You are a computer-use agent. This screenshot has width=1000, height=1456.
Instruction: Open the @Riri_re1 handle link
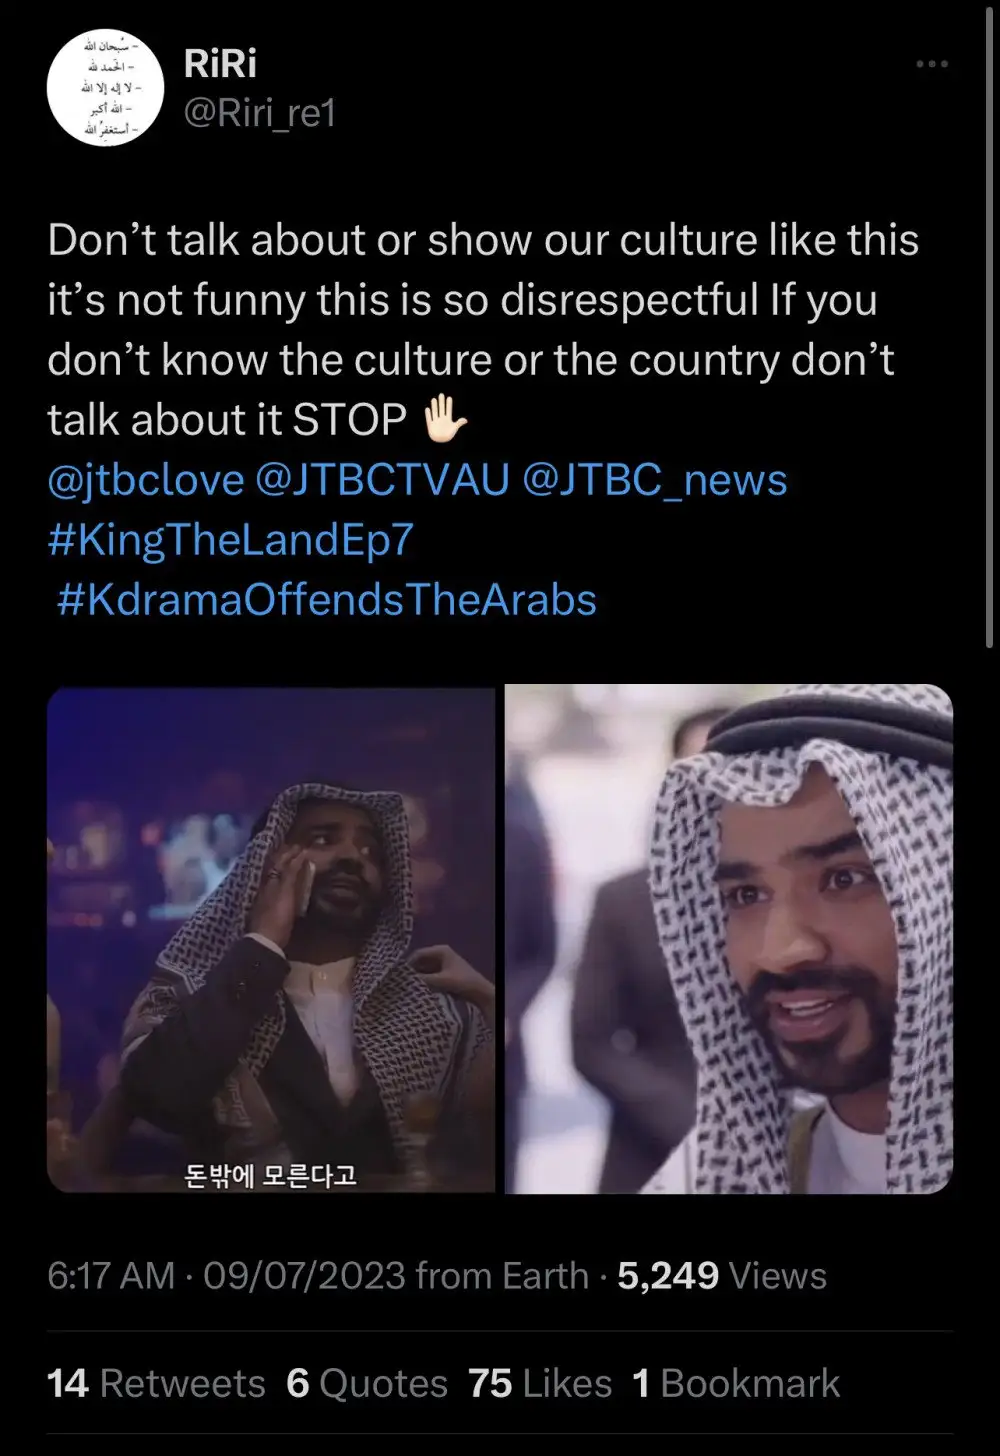(x=260, y=114)
